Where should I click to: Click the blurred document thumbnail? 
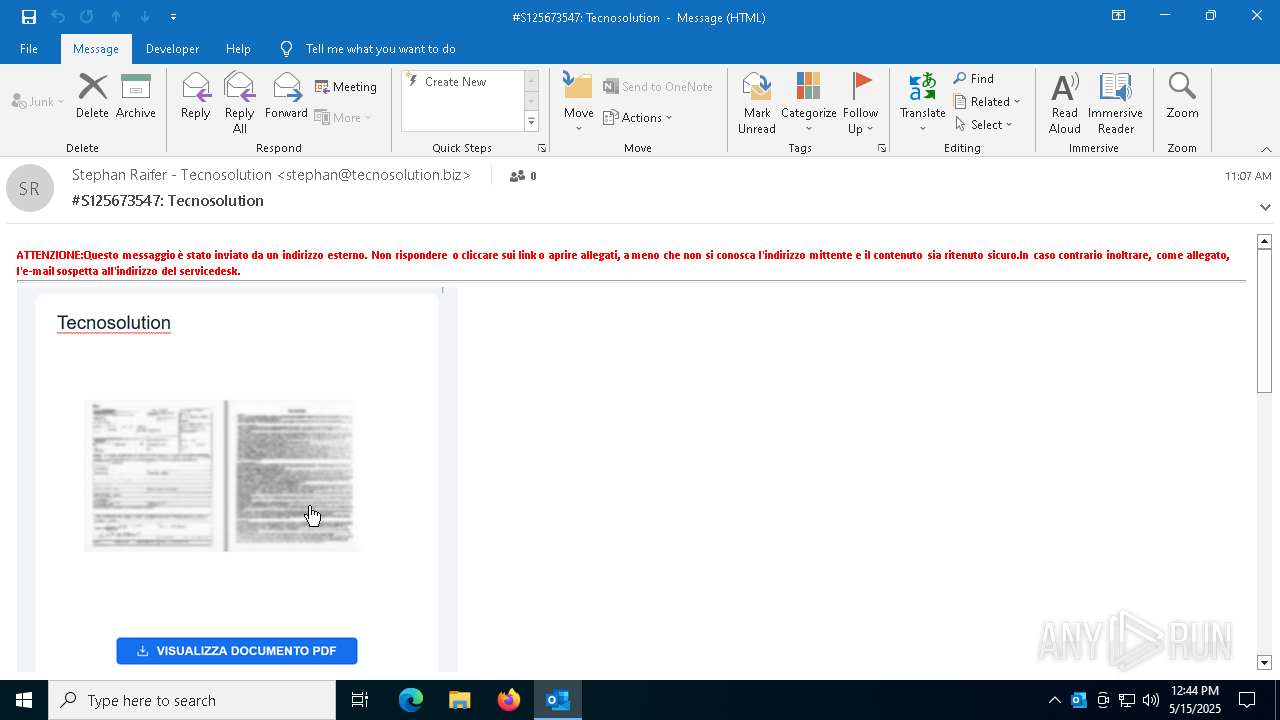(221, 476)
